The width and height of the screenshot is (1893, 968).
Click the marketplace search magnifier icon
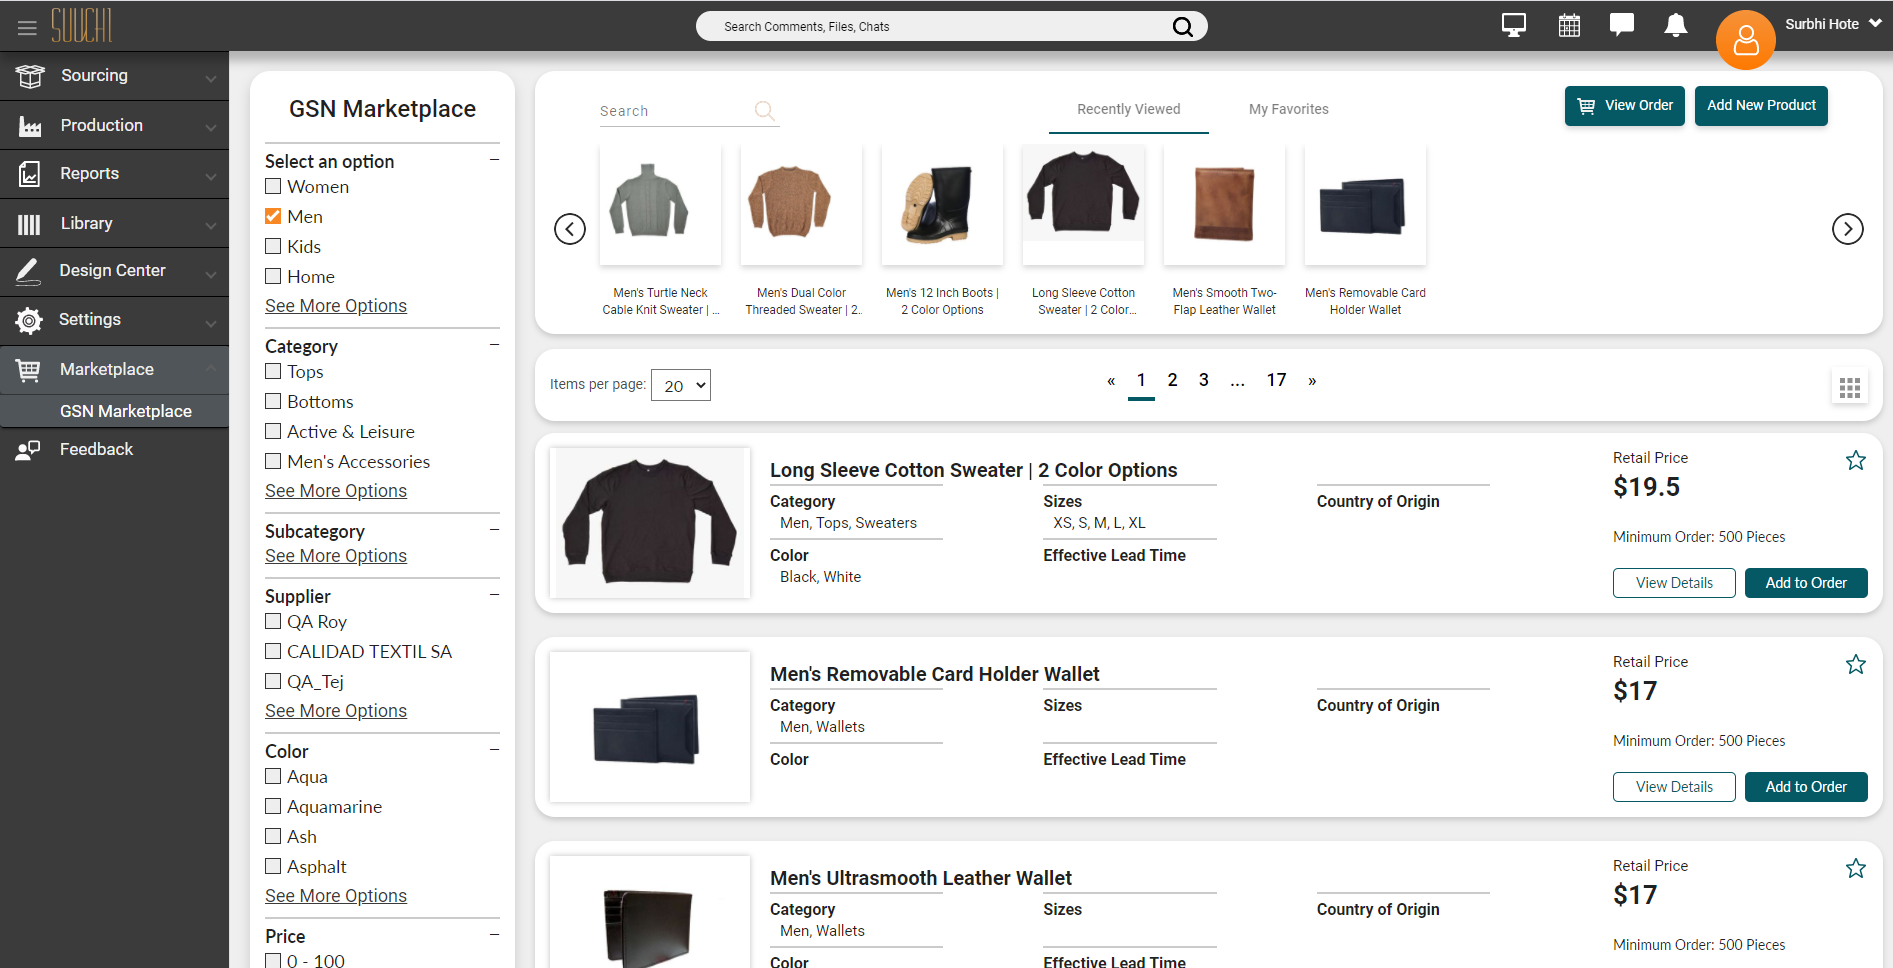(765, 110)
